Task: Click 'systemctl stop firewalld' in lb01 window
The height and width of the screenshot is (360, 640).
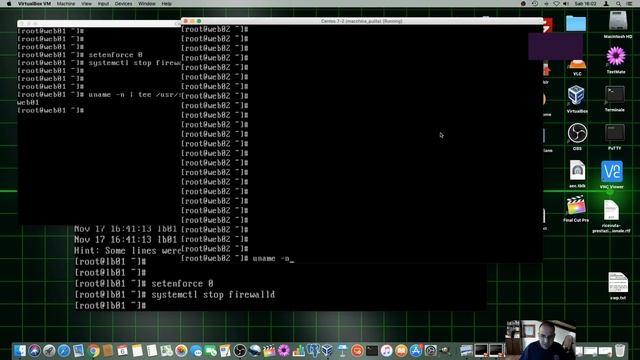Action: [x=175, y=294]
